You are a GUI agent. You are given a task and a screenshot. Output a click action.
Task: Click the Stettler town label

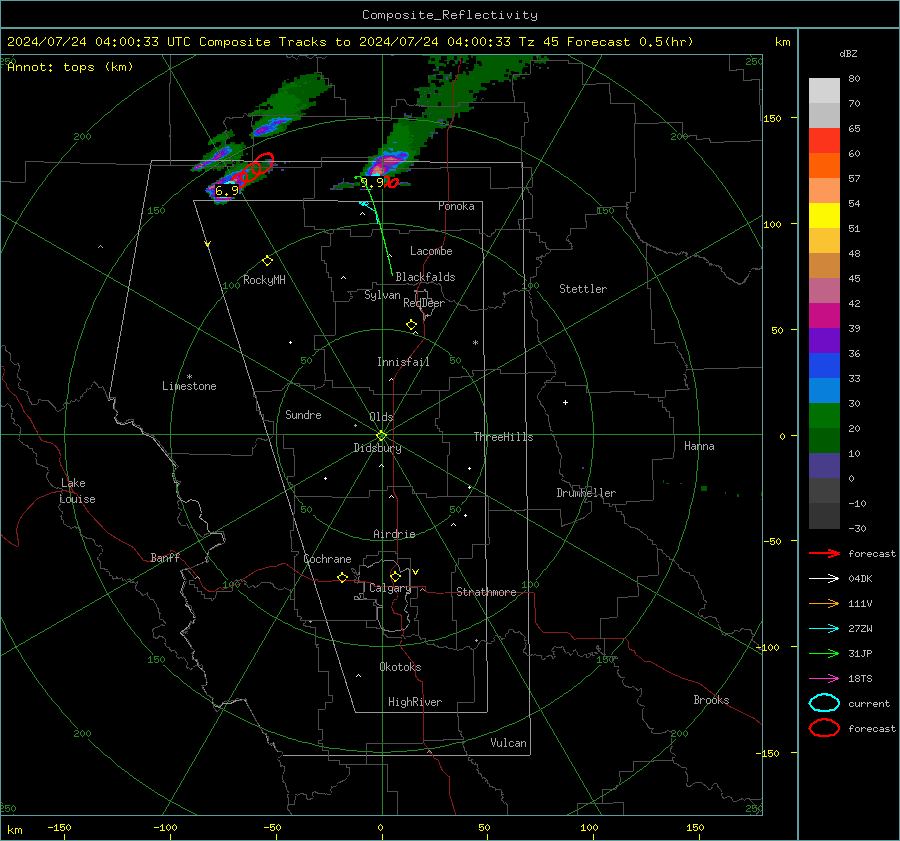[583, 289]
